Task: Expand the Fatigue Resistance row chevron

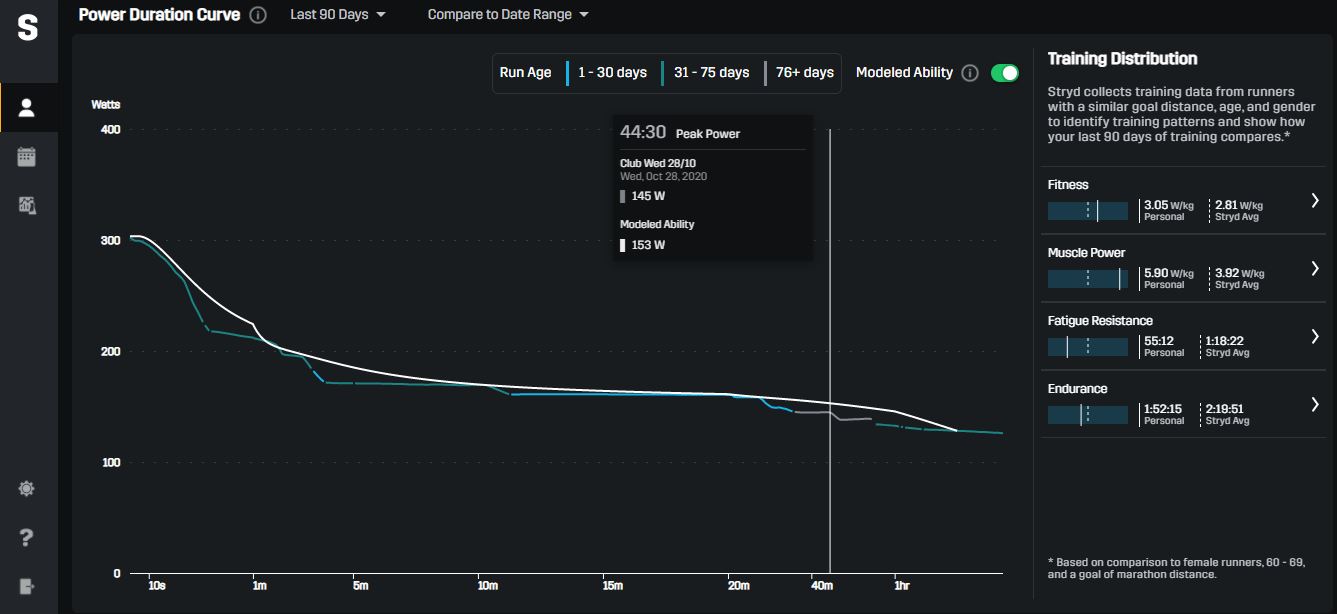Action: coord(1315,336)
